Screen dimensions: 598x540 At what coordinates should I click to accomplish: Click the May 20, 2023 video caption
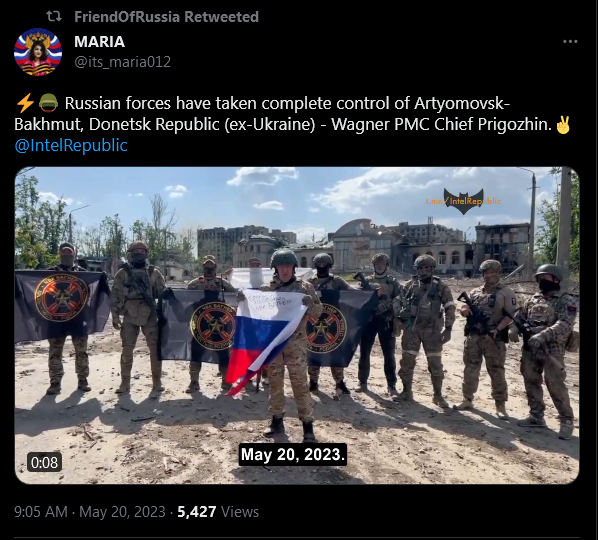pos(293,455)
